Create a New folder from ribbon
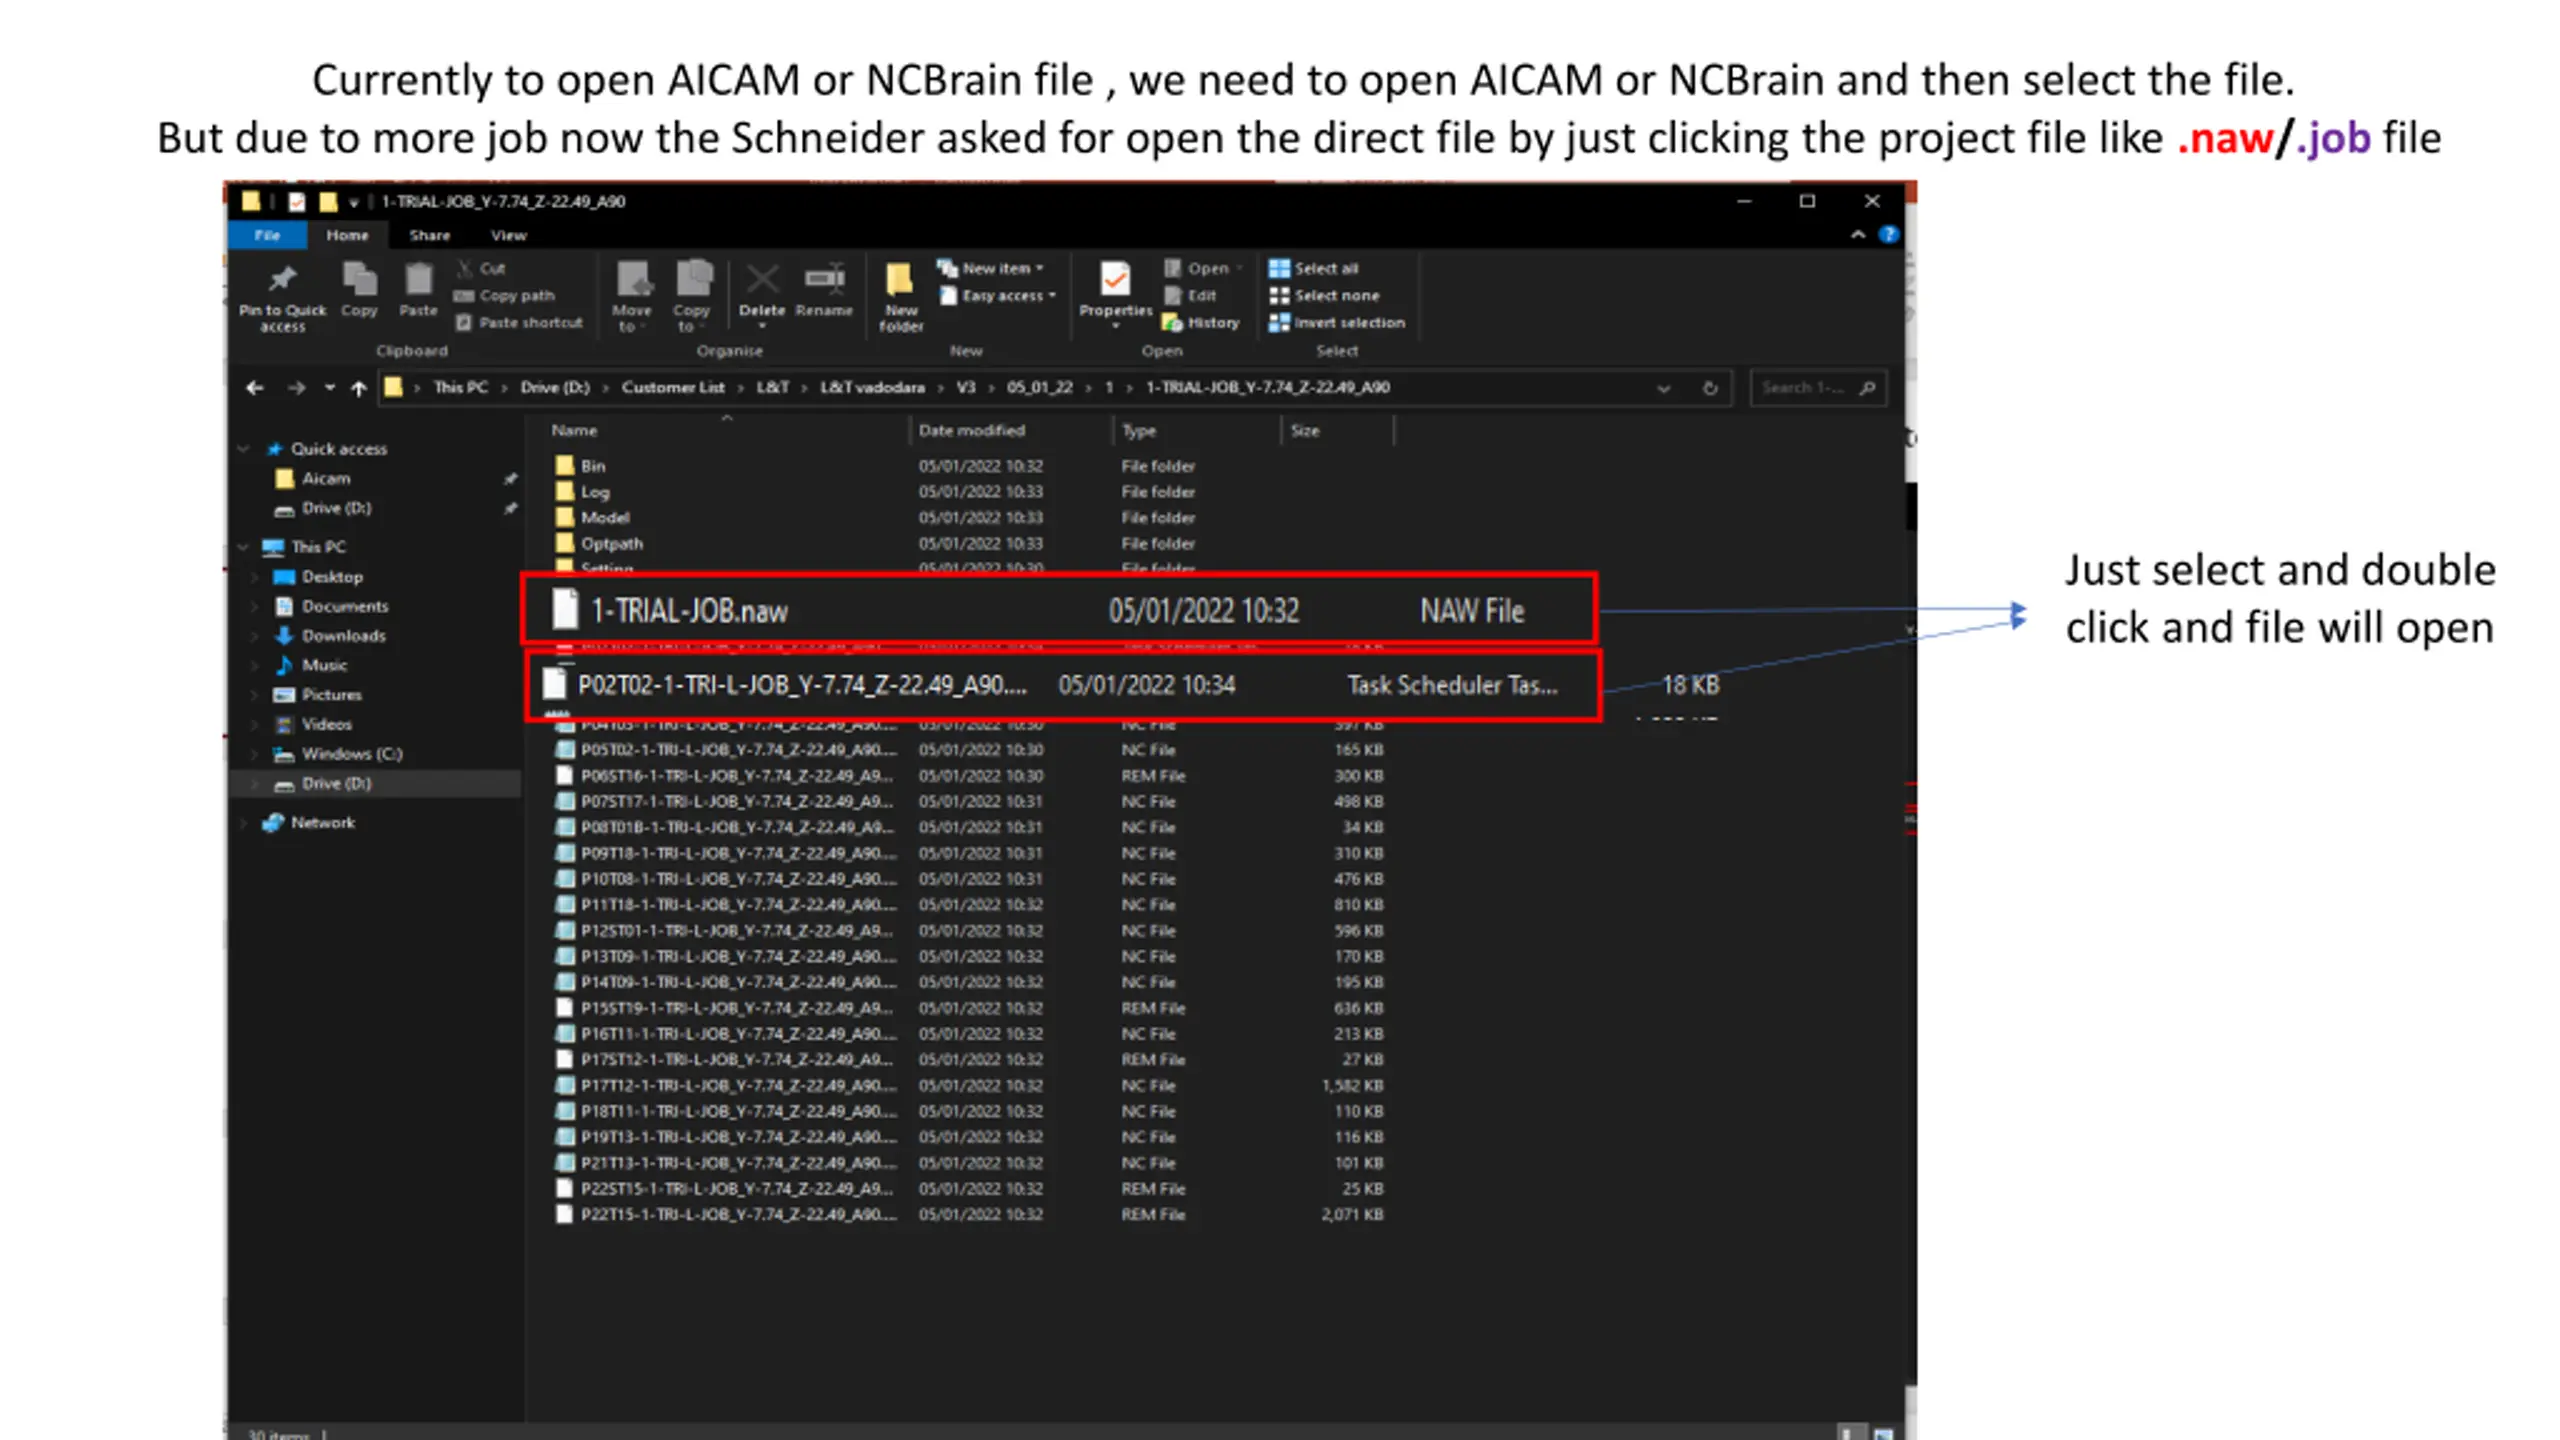Image resolution: width=2560 pixels, height=1440 pixels. tap(900, 297)
